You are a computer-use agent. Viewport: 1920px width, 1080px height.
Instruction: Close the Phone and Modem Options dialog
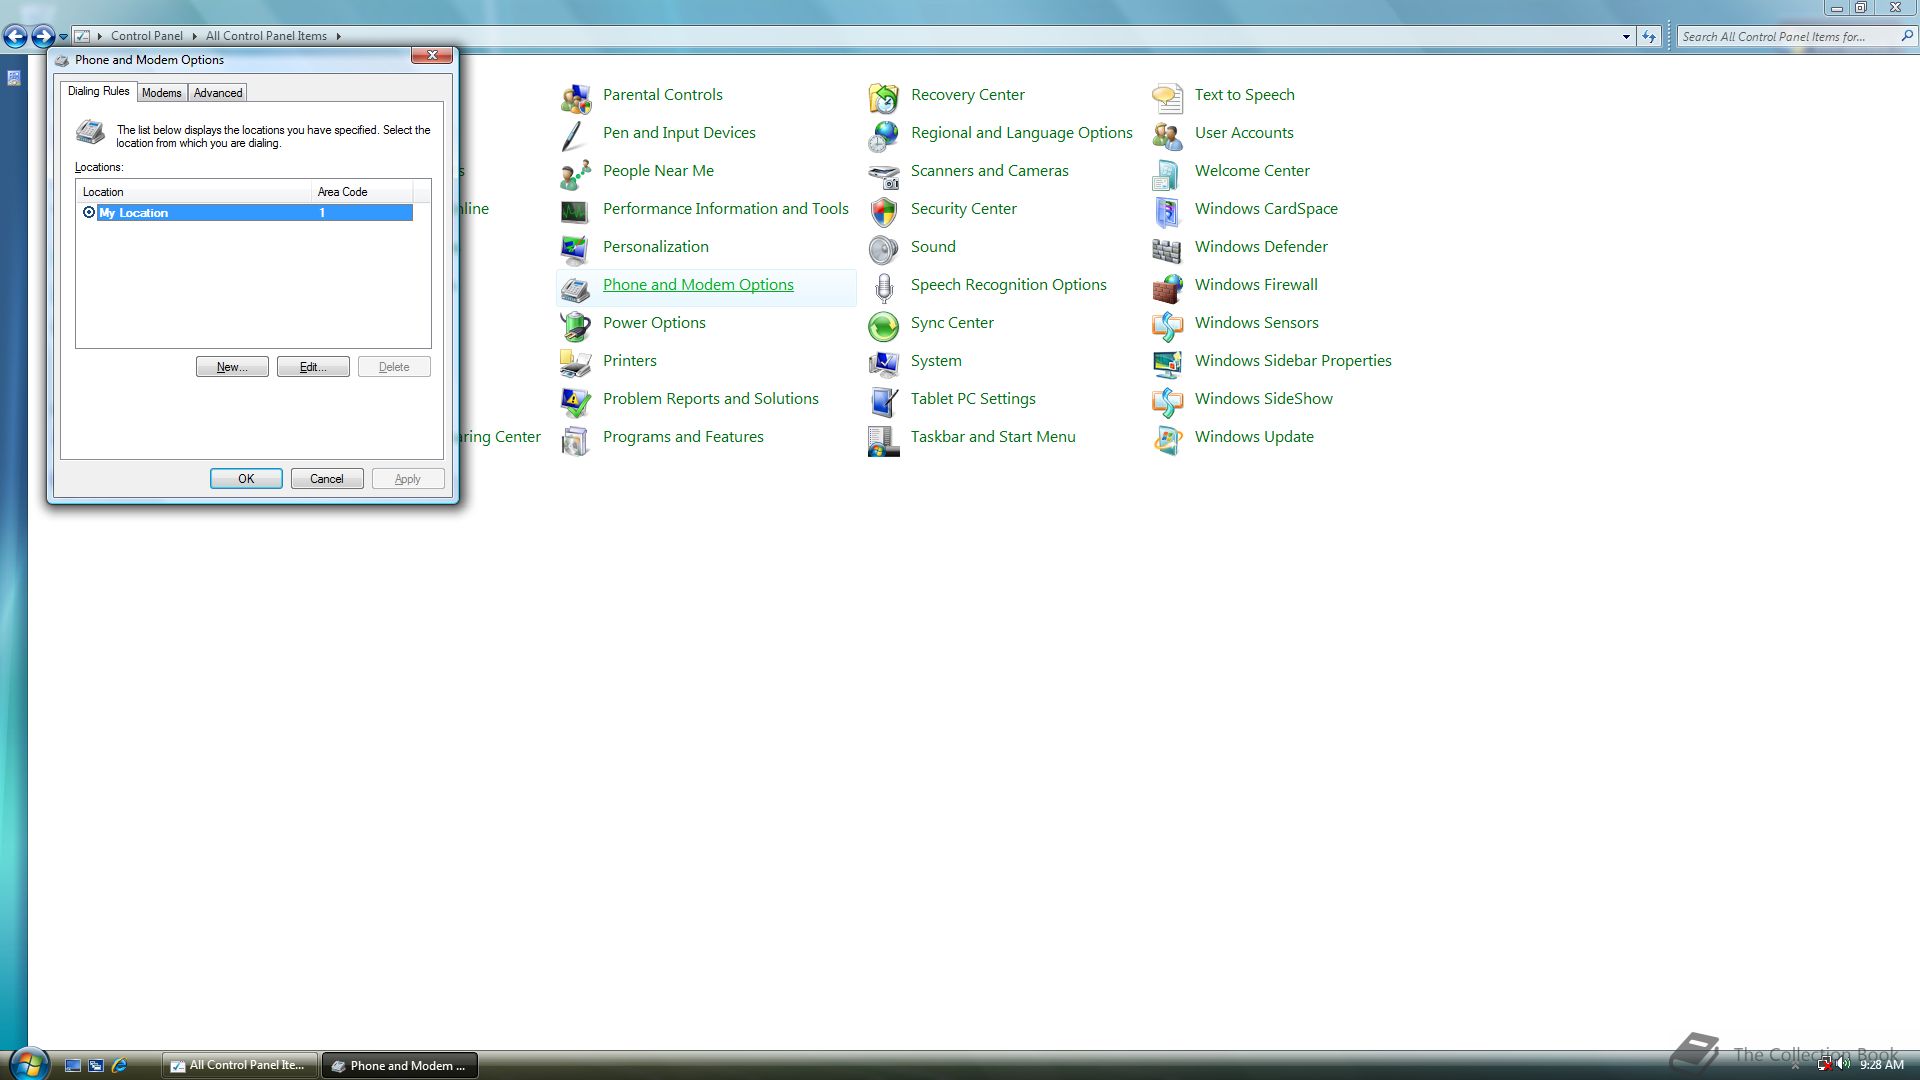432,55
